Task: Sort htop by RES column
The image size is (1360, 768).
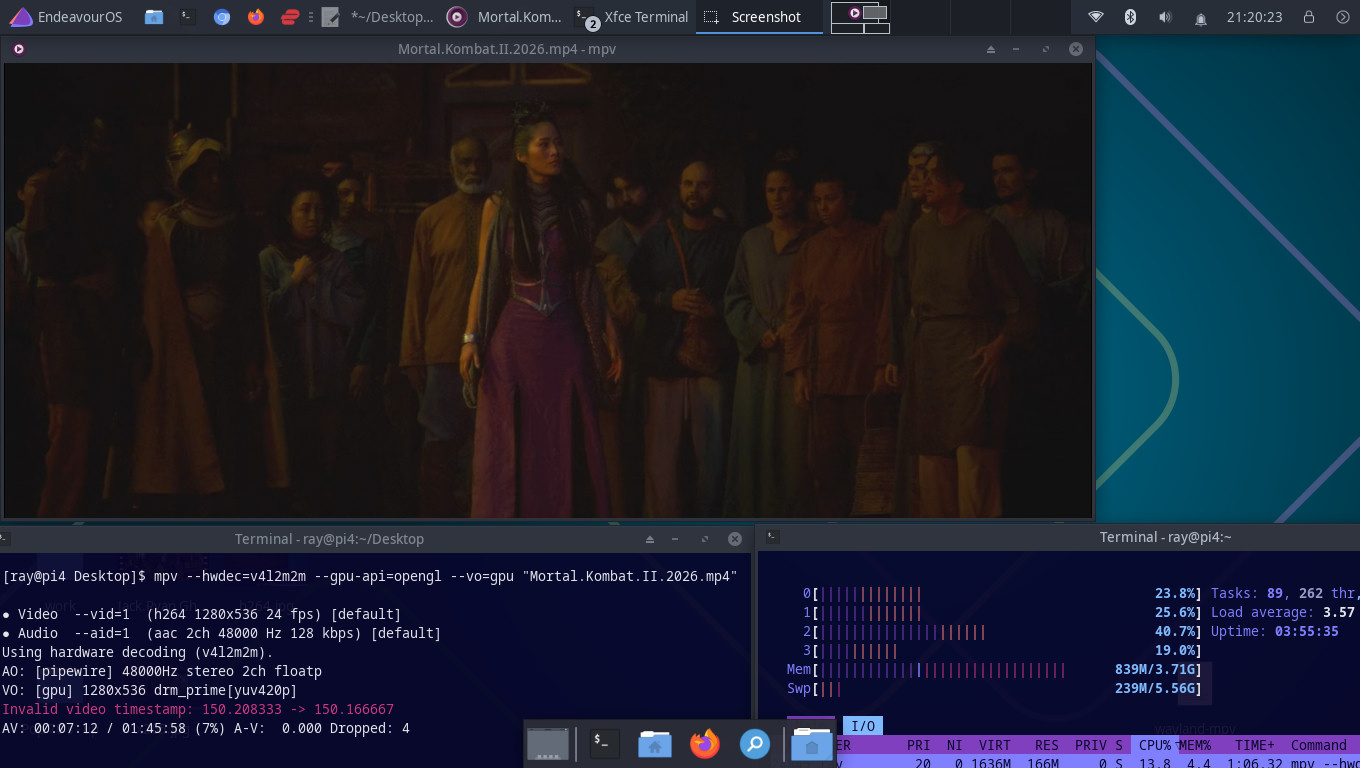Action: [1046, 745]
